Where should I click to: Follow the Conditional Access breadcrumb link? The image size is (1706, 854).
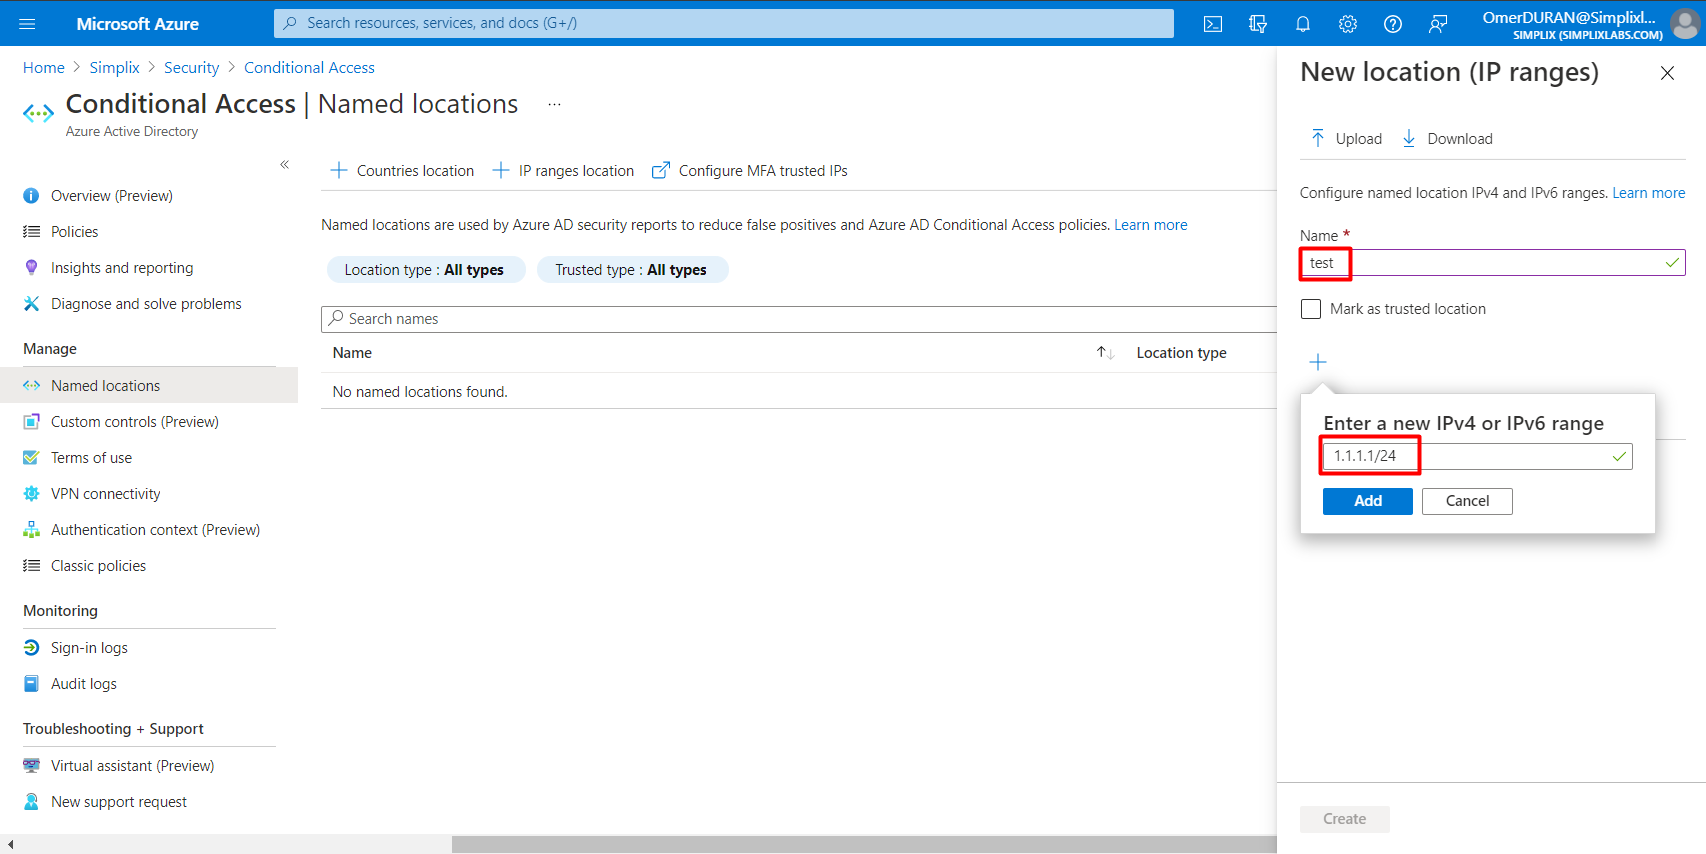click(x=310, y=68)
